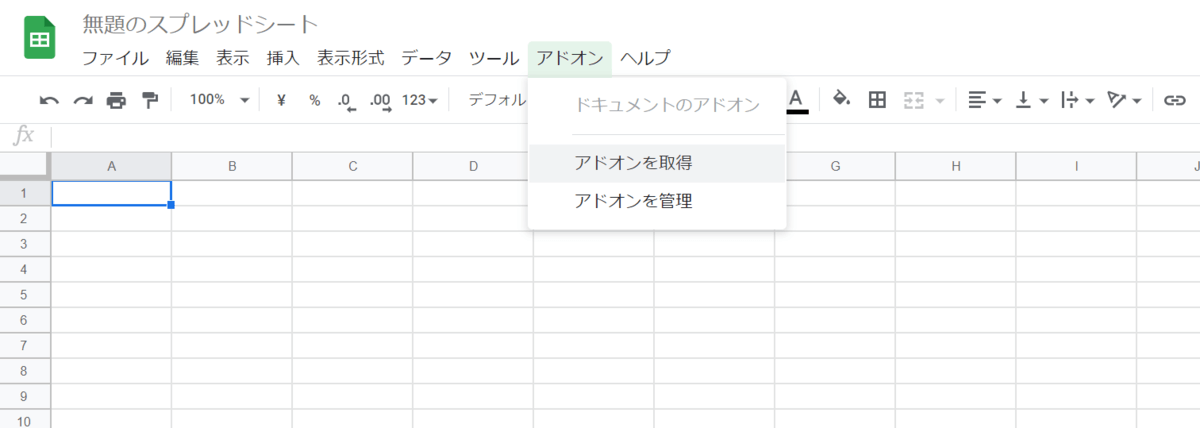Format as yen currency

pyautogui.click(x=281, y=100)
